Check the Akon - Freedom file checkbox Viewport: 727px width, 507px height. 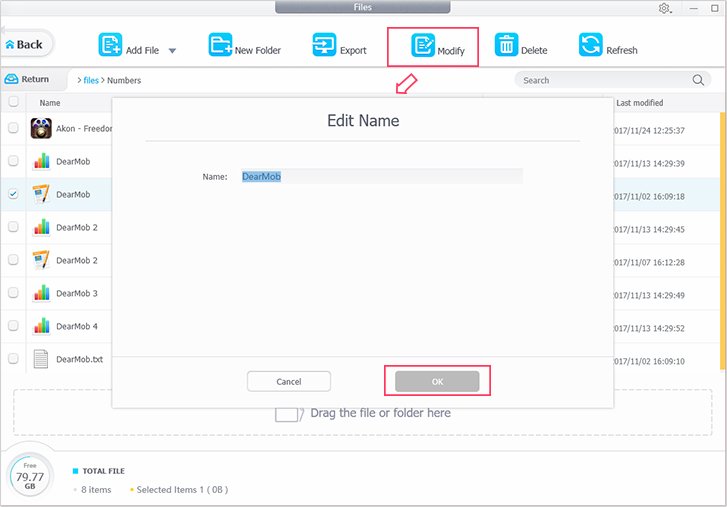(13, 128)
